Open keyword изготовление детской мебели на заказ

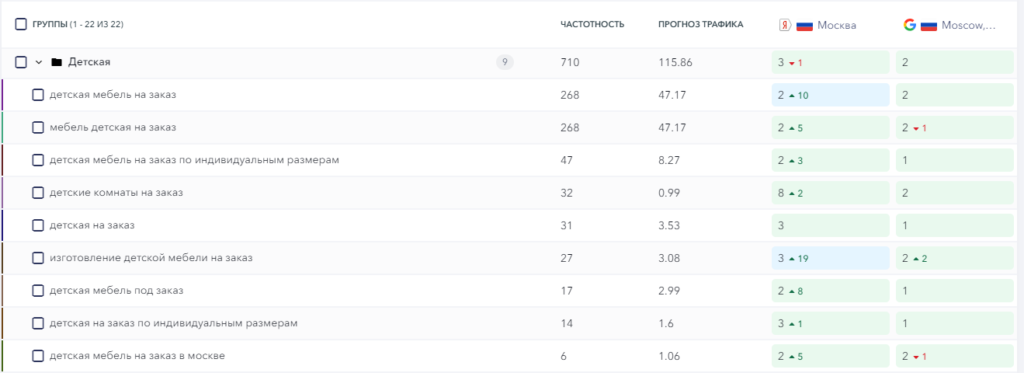click(151, 258)
